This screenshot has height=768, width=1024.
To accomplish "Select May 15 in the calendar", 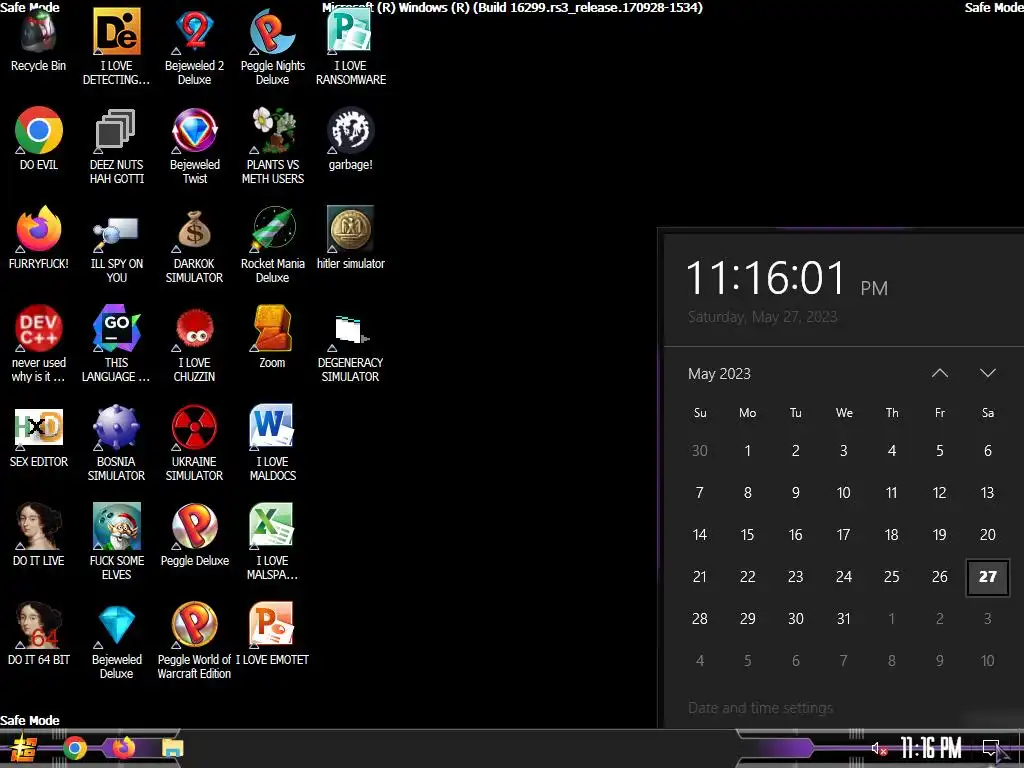I will [x=748, y=535].
